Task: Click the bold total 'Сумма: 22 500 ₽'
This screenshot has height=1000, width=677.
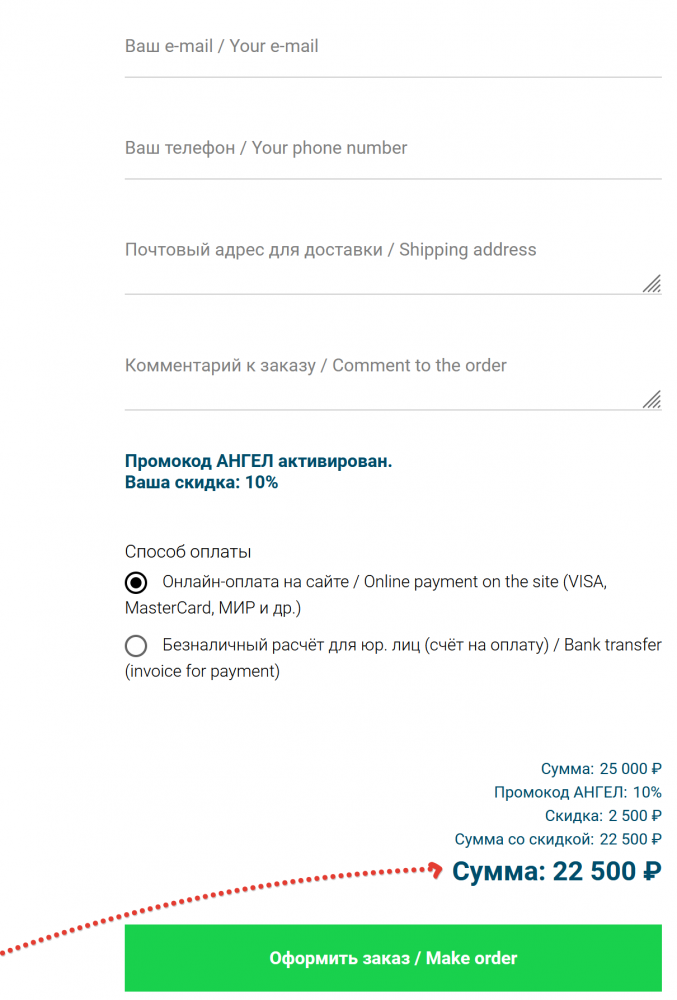Action: click(x=557, y=872)
